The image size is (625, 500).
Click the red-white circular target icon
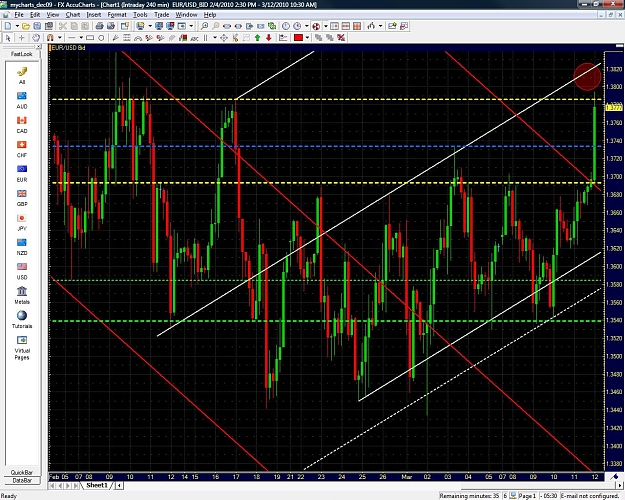[x=316, y=26]
